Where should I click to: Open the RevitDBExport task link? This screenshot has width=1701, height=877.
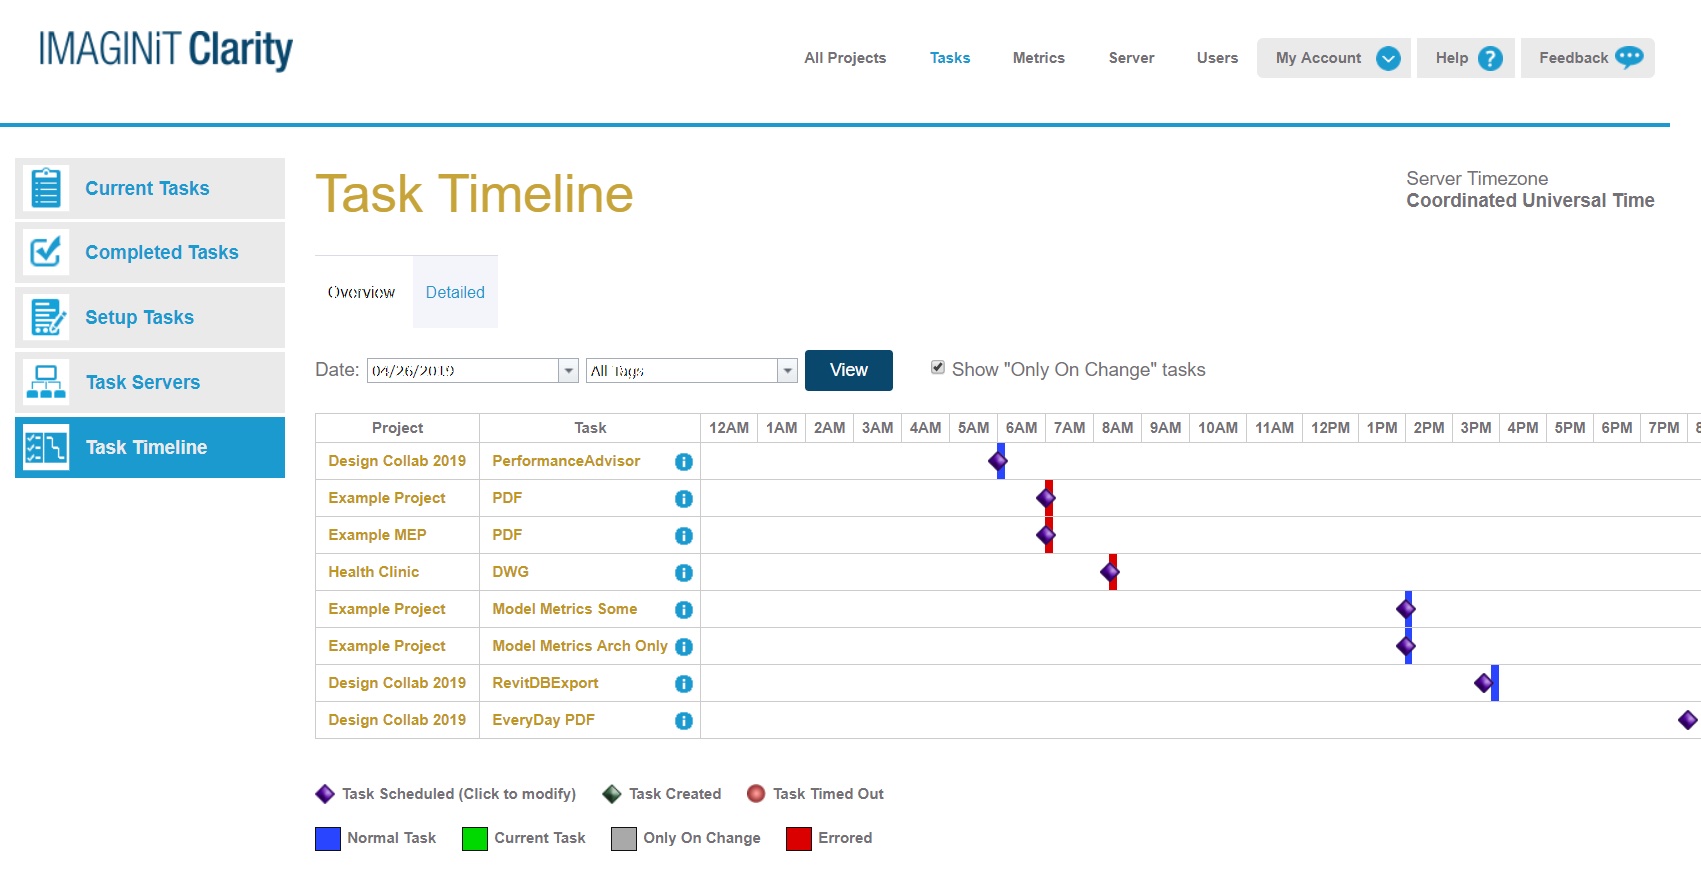point(545,683)
